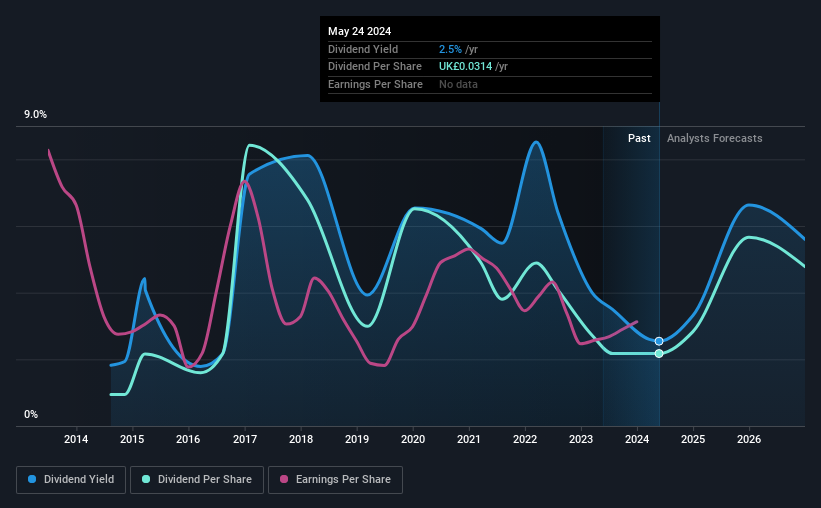Image resolution: width=821 pixels, height=508 pixels.
Task: Click the 0% y-axis label
Action: (x=31, y=414)
